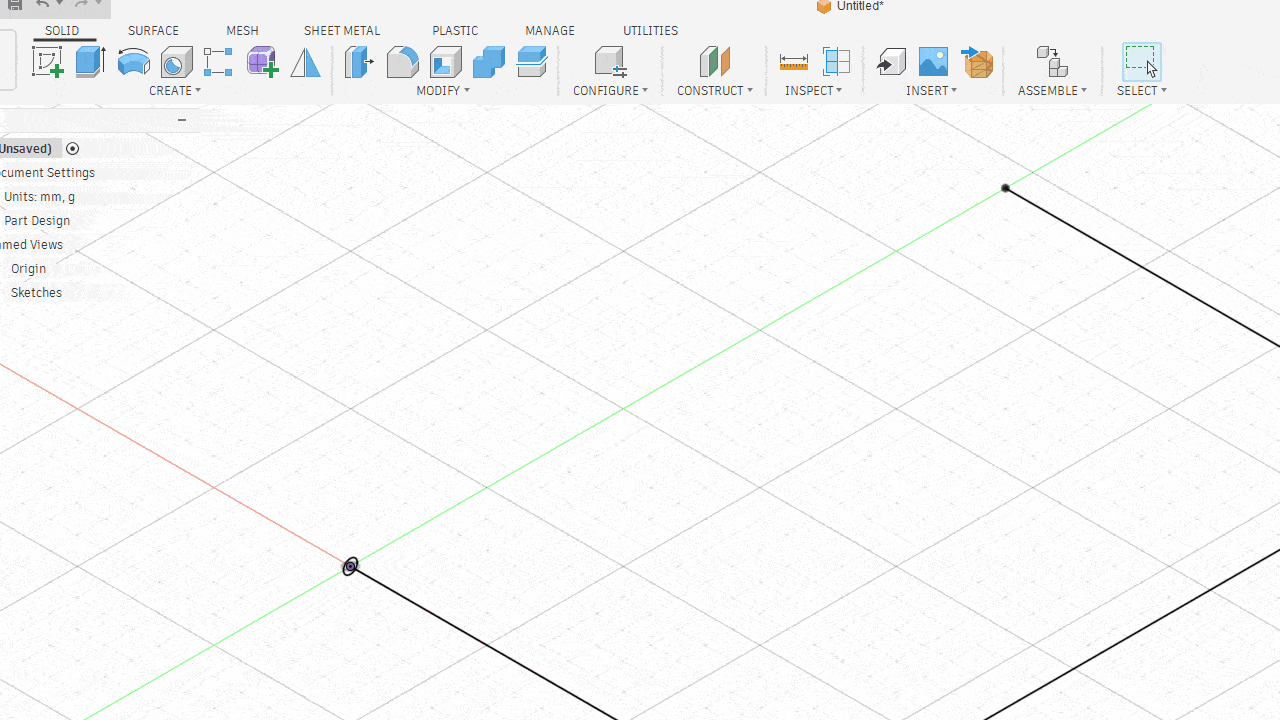Switch to the UTILITIES tab
The image size is (1280, 720).
pos(650,31)
